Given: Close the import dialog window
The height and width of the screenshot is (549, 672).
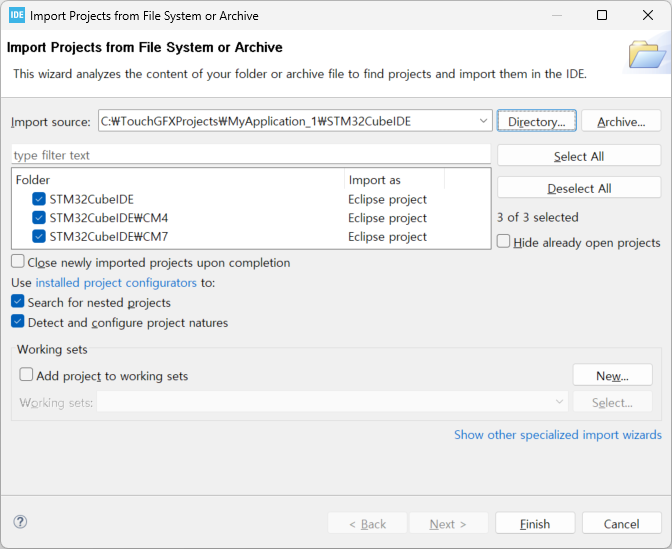Looking at the screenshot, I should click(x=648, y=15).
